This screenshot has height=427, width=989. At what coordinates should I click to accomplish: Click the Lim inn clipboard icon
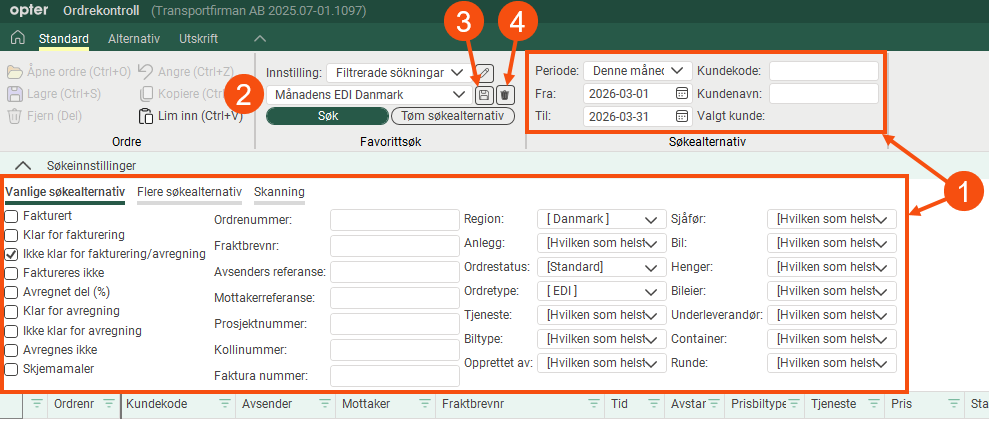(146, 115)
